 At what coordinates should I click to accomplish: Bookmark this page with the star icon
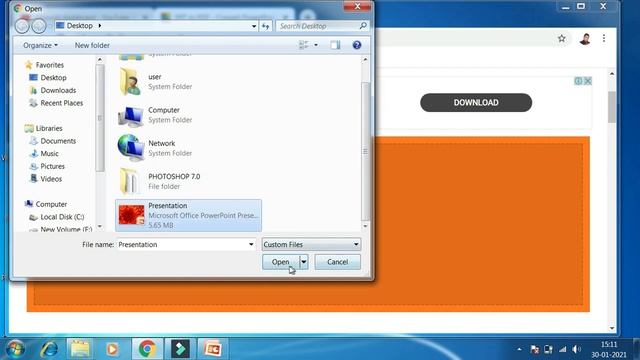point(562,38)
